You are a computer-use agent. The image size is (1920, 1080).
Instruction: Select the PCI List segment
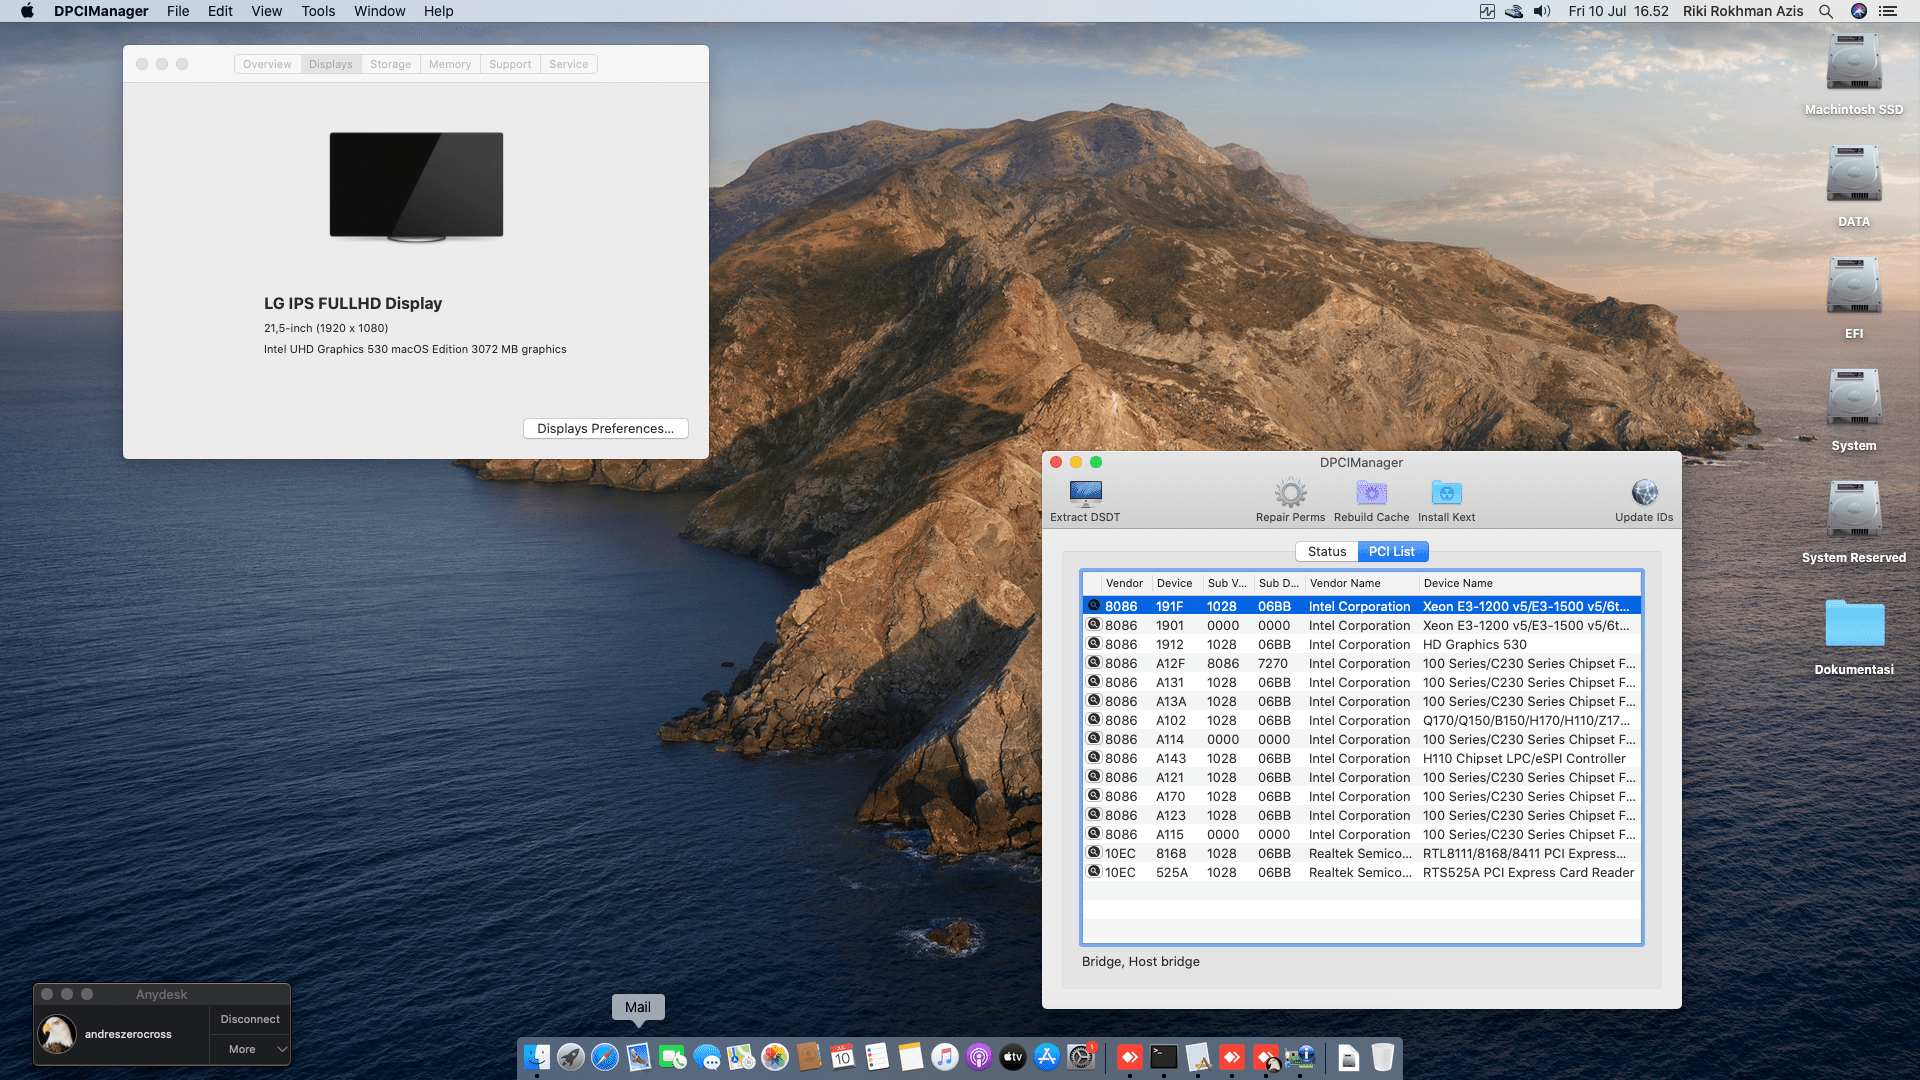(1392, 552)
